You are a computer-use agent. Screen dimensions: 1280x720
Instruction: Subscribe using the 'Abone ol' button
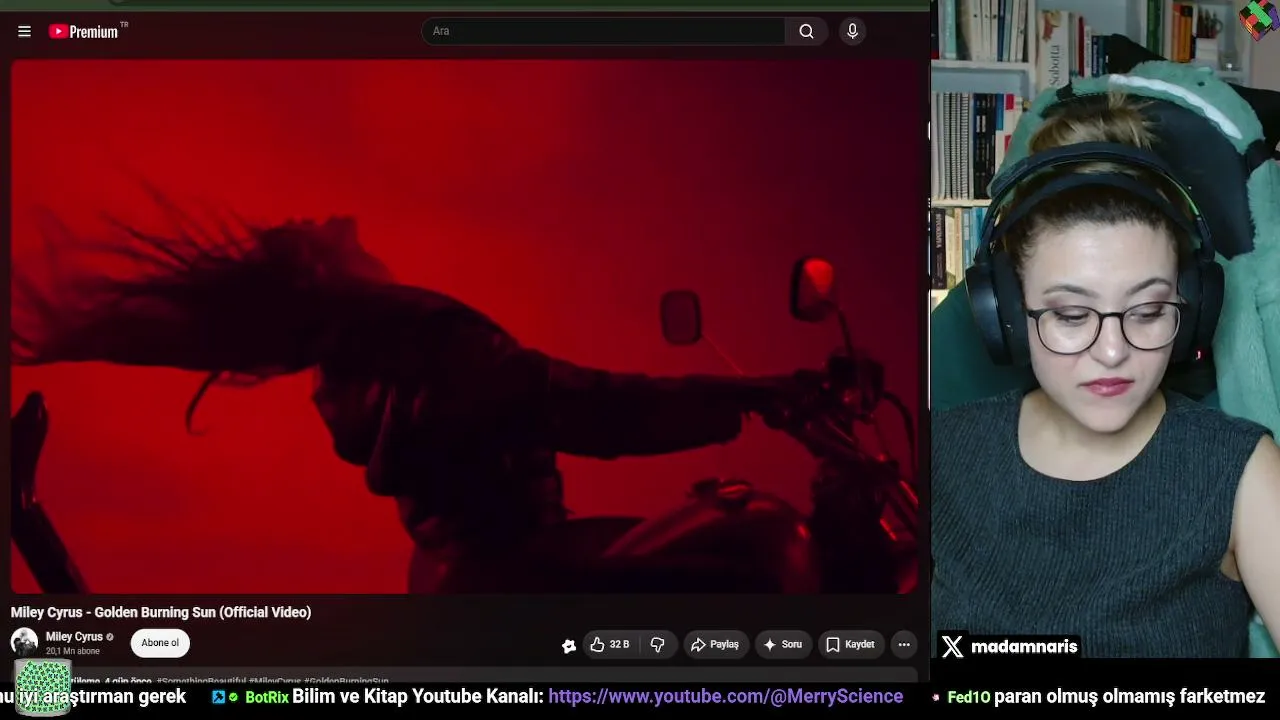point(160,643)
